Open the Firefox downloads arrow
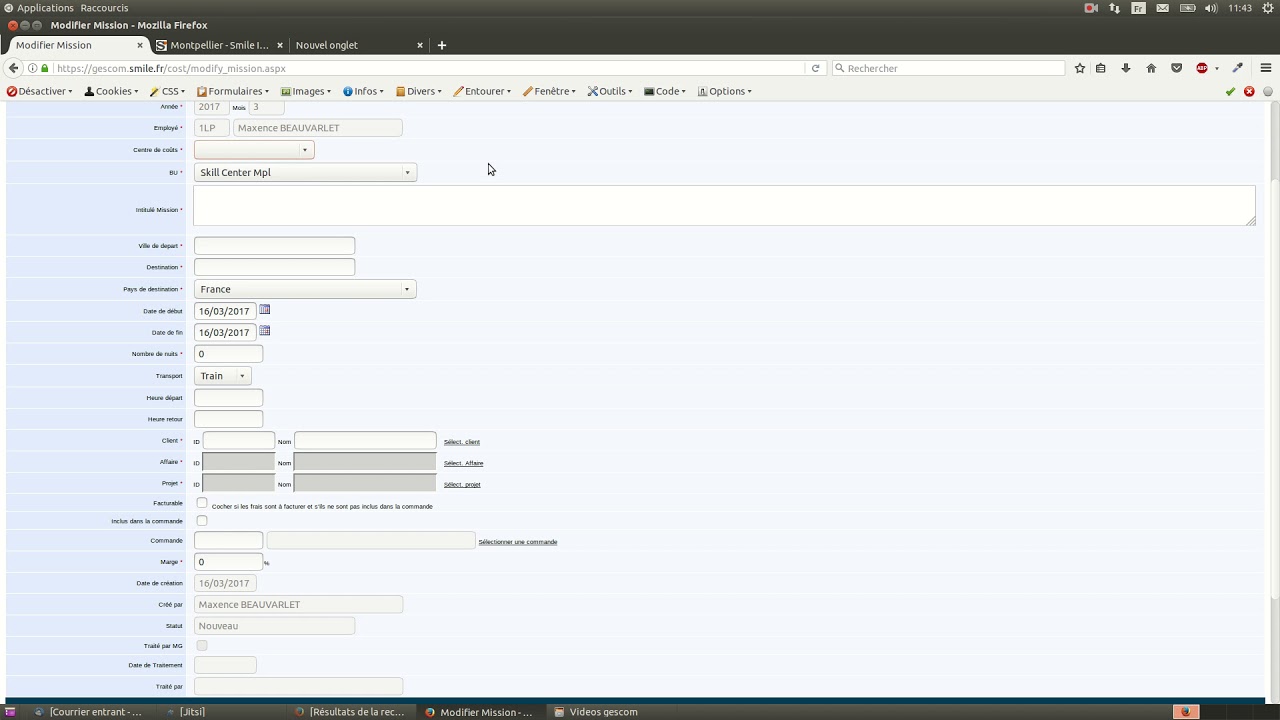 pyautogui.click(x=1126, y=68)
